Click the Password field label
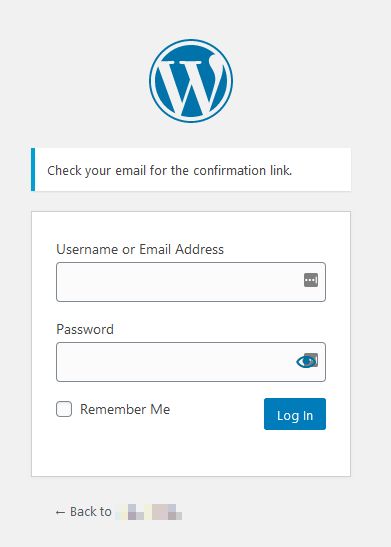This screenshot has width=391, height=547. [x=85, y=329]
